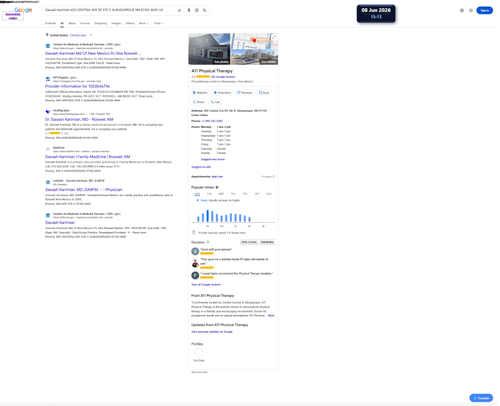Open first result Siavash Karimian Md Of New Mexico
This screenshot has height=406, width=500.
93,53
